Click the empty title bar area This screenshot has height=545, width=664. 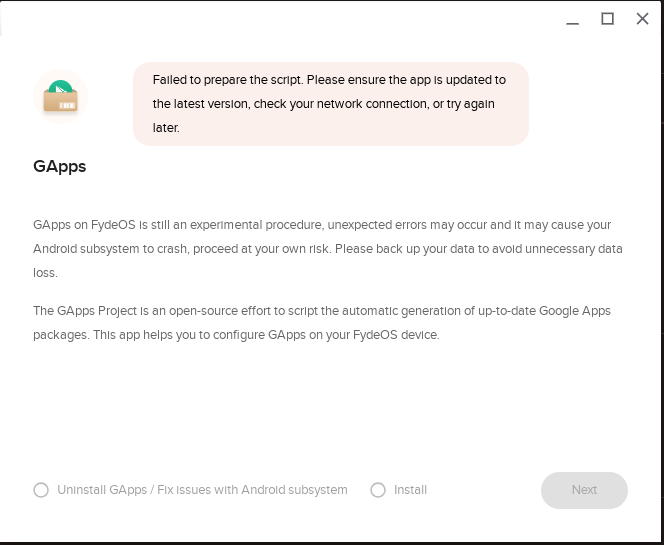pos(279,19)
